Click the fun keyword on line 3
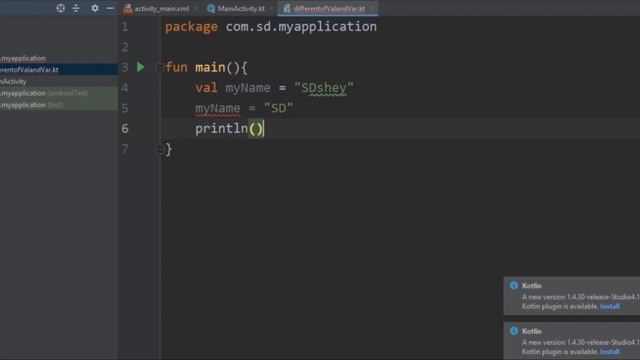Screen dimensions: 640x360 [x=176, y=67]
